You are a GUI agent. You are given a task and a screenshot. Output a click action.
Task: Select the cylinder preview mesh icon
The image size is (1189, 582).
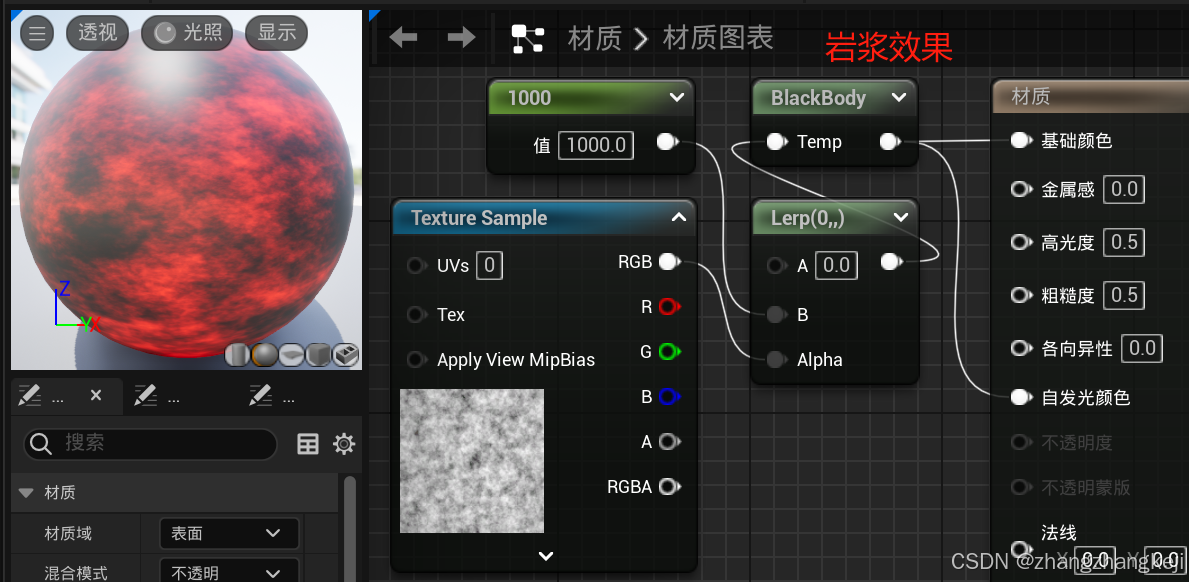(x=237, y=355)
